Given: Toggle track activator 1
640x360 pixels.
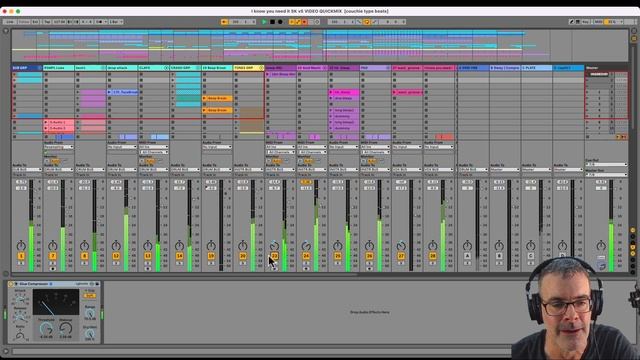Looking at the screenshot, I should click(x=21, y=256).
